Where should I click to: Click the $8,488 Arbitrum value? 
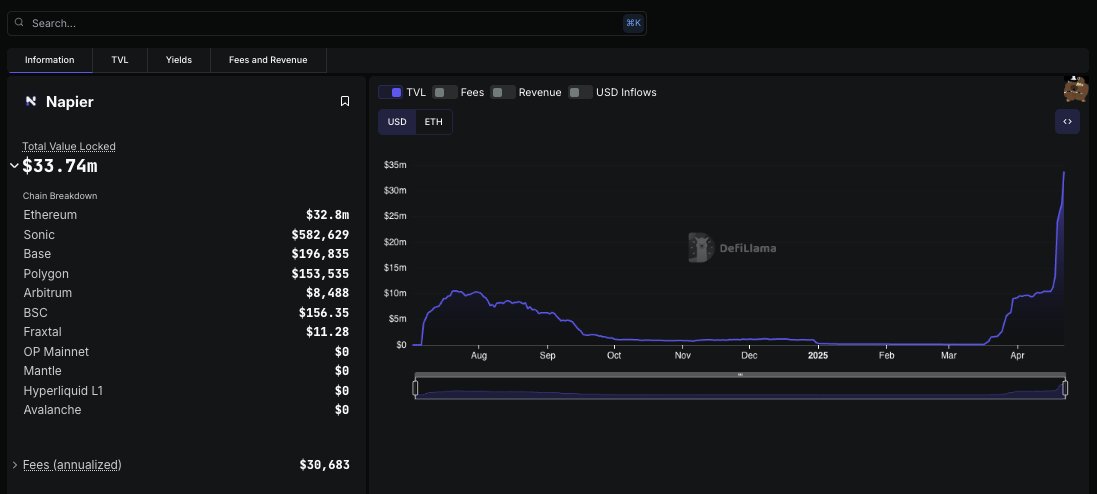point(327,293)
